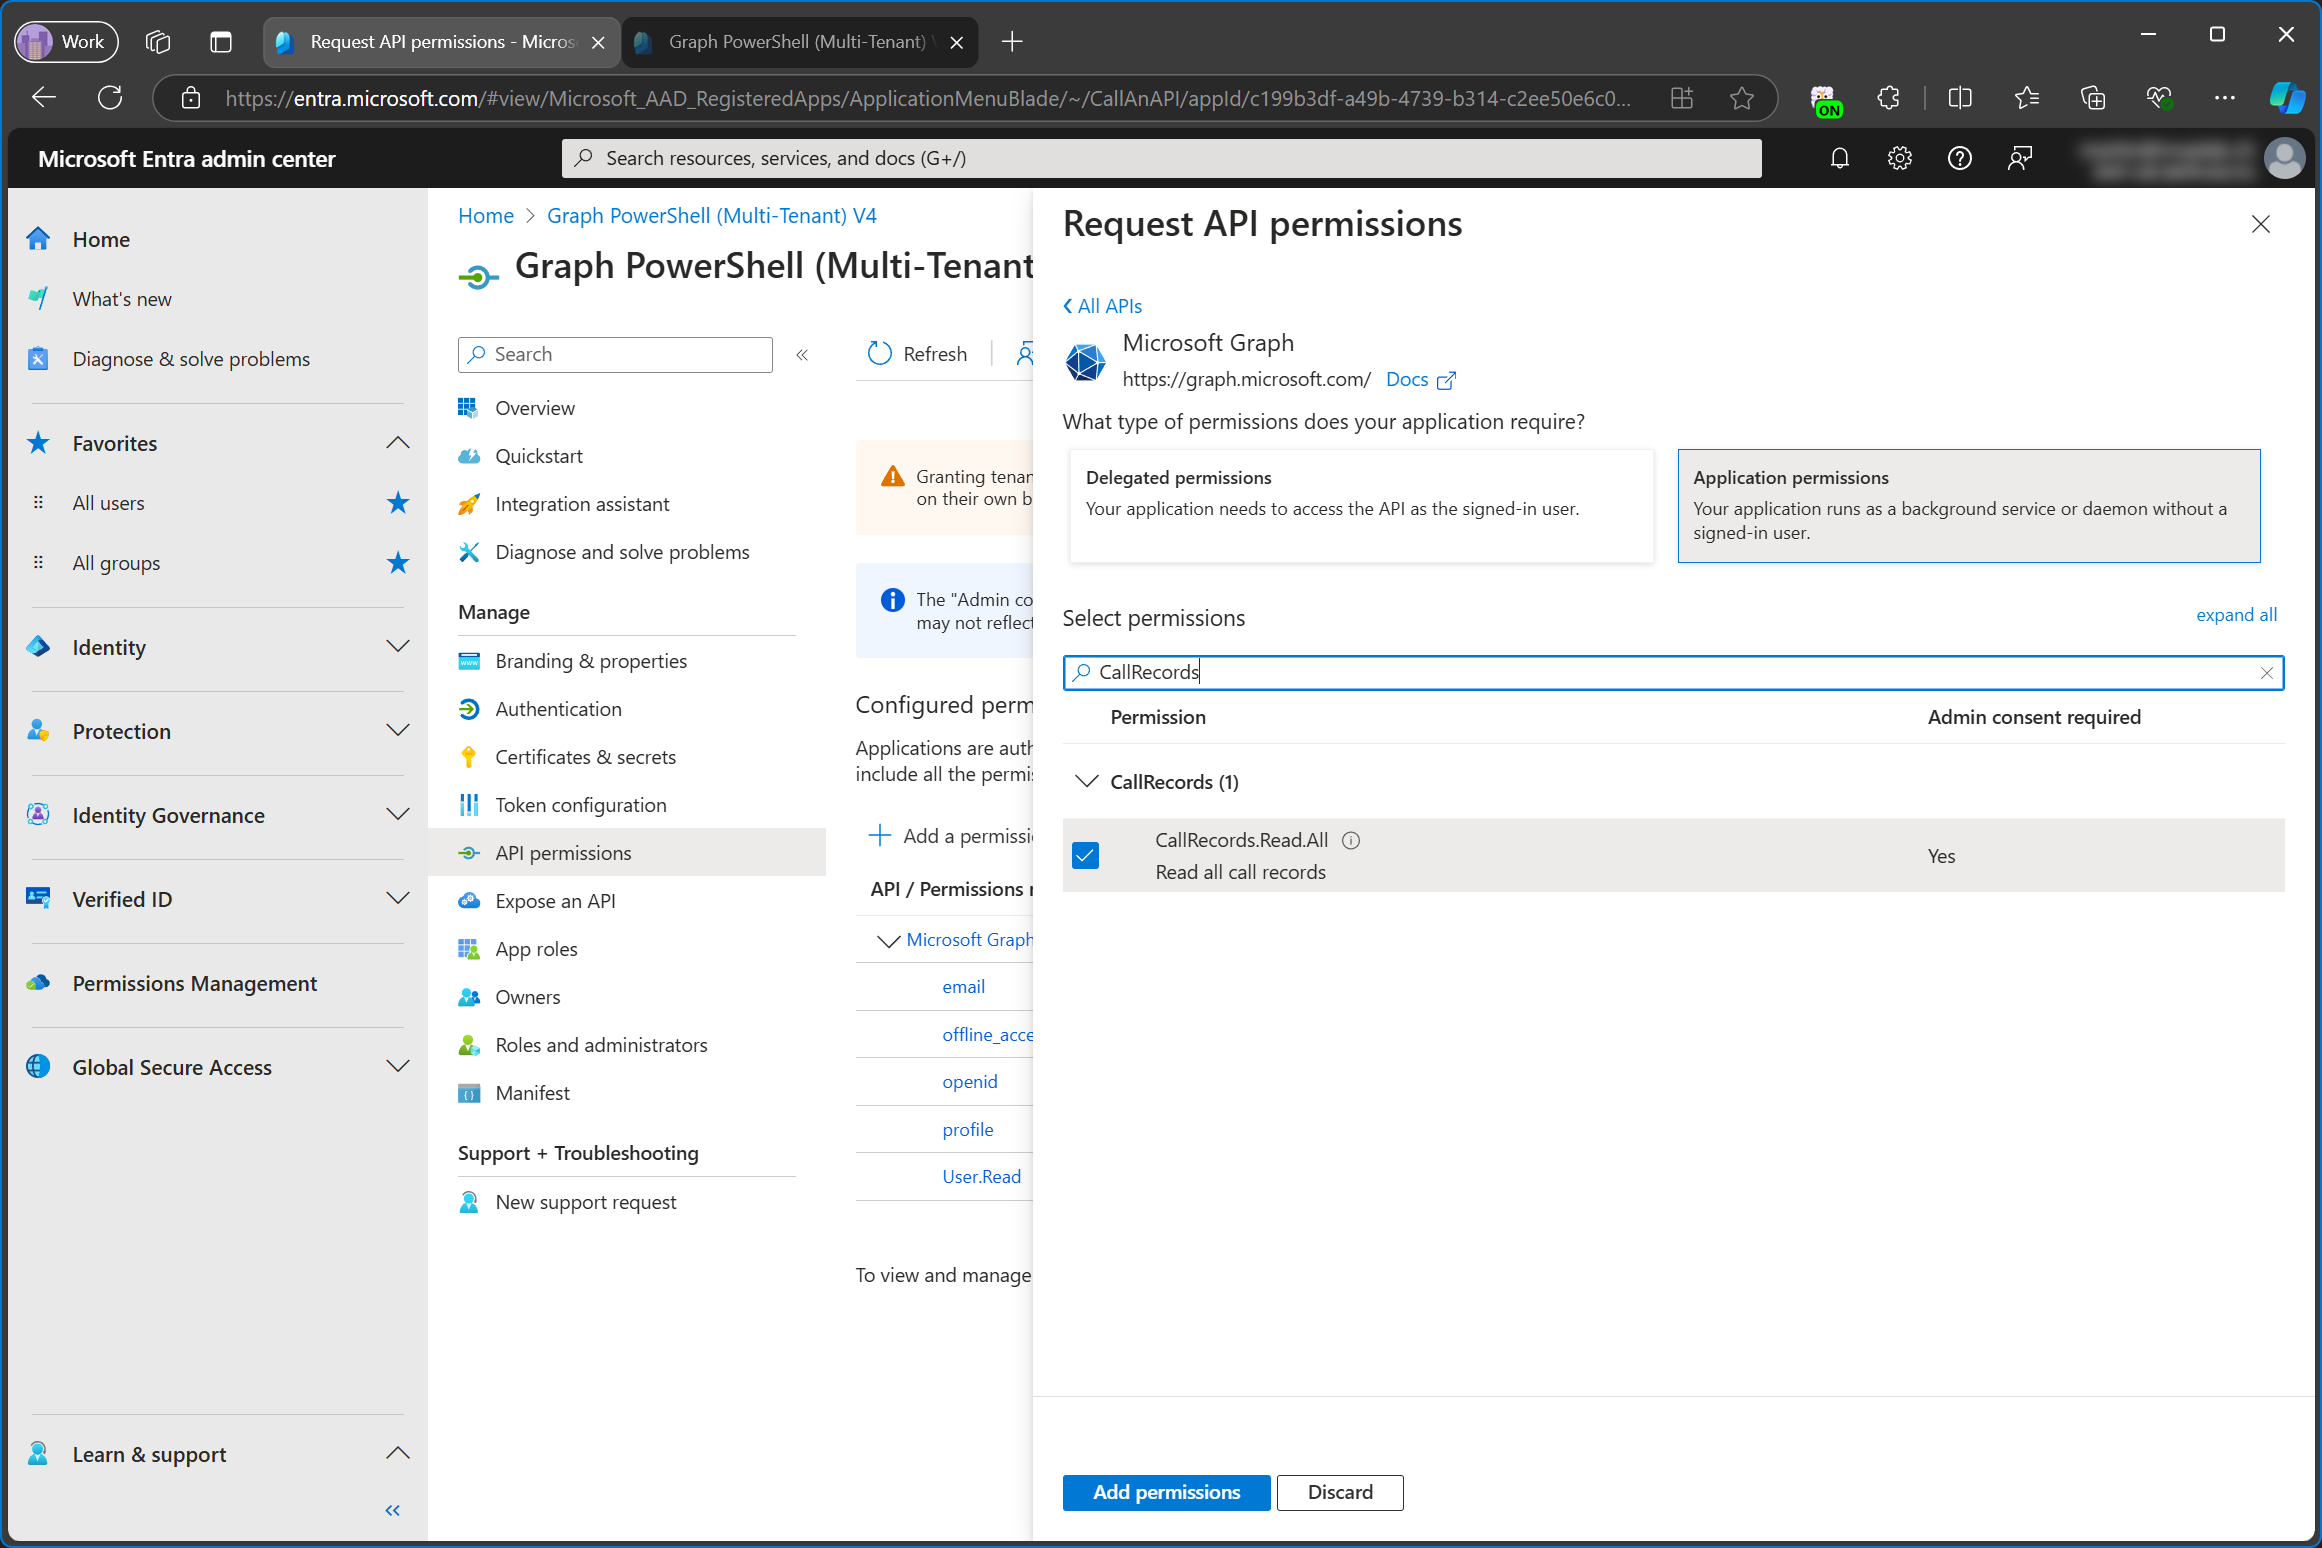Open Expose an API menu item
The image size is (2322, 1548).
click(555, 901)
